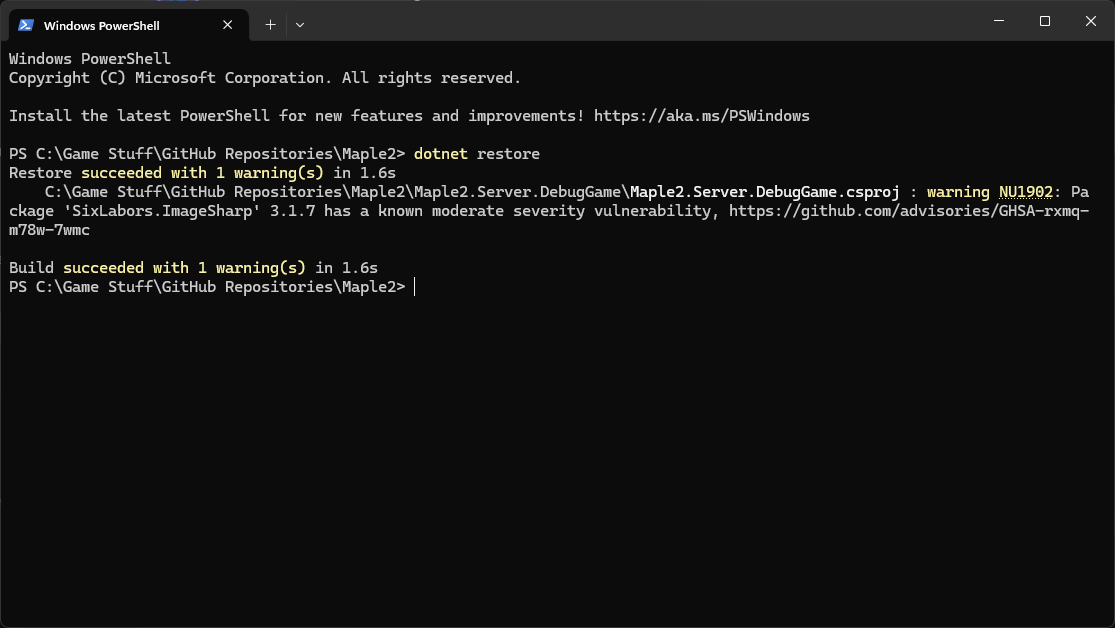
Task: Select the Windows PowerShell tab title
Action: [101, 25]
